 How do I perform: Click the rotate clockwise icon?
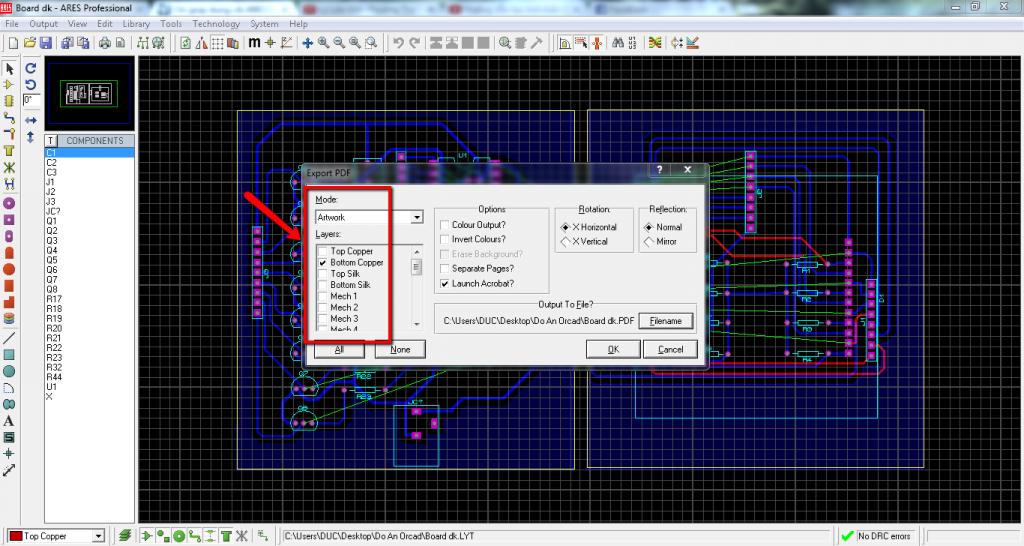click(31, 69)
